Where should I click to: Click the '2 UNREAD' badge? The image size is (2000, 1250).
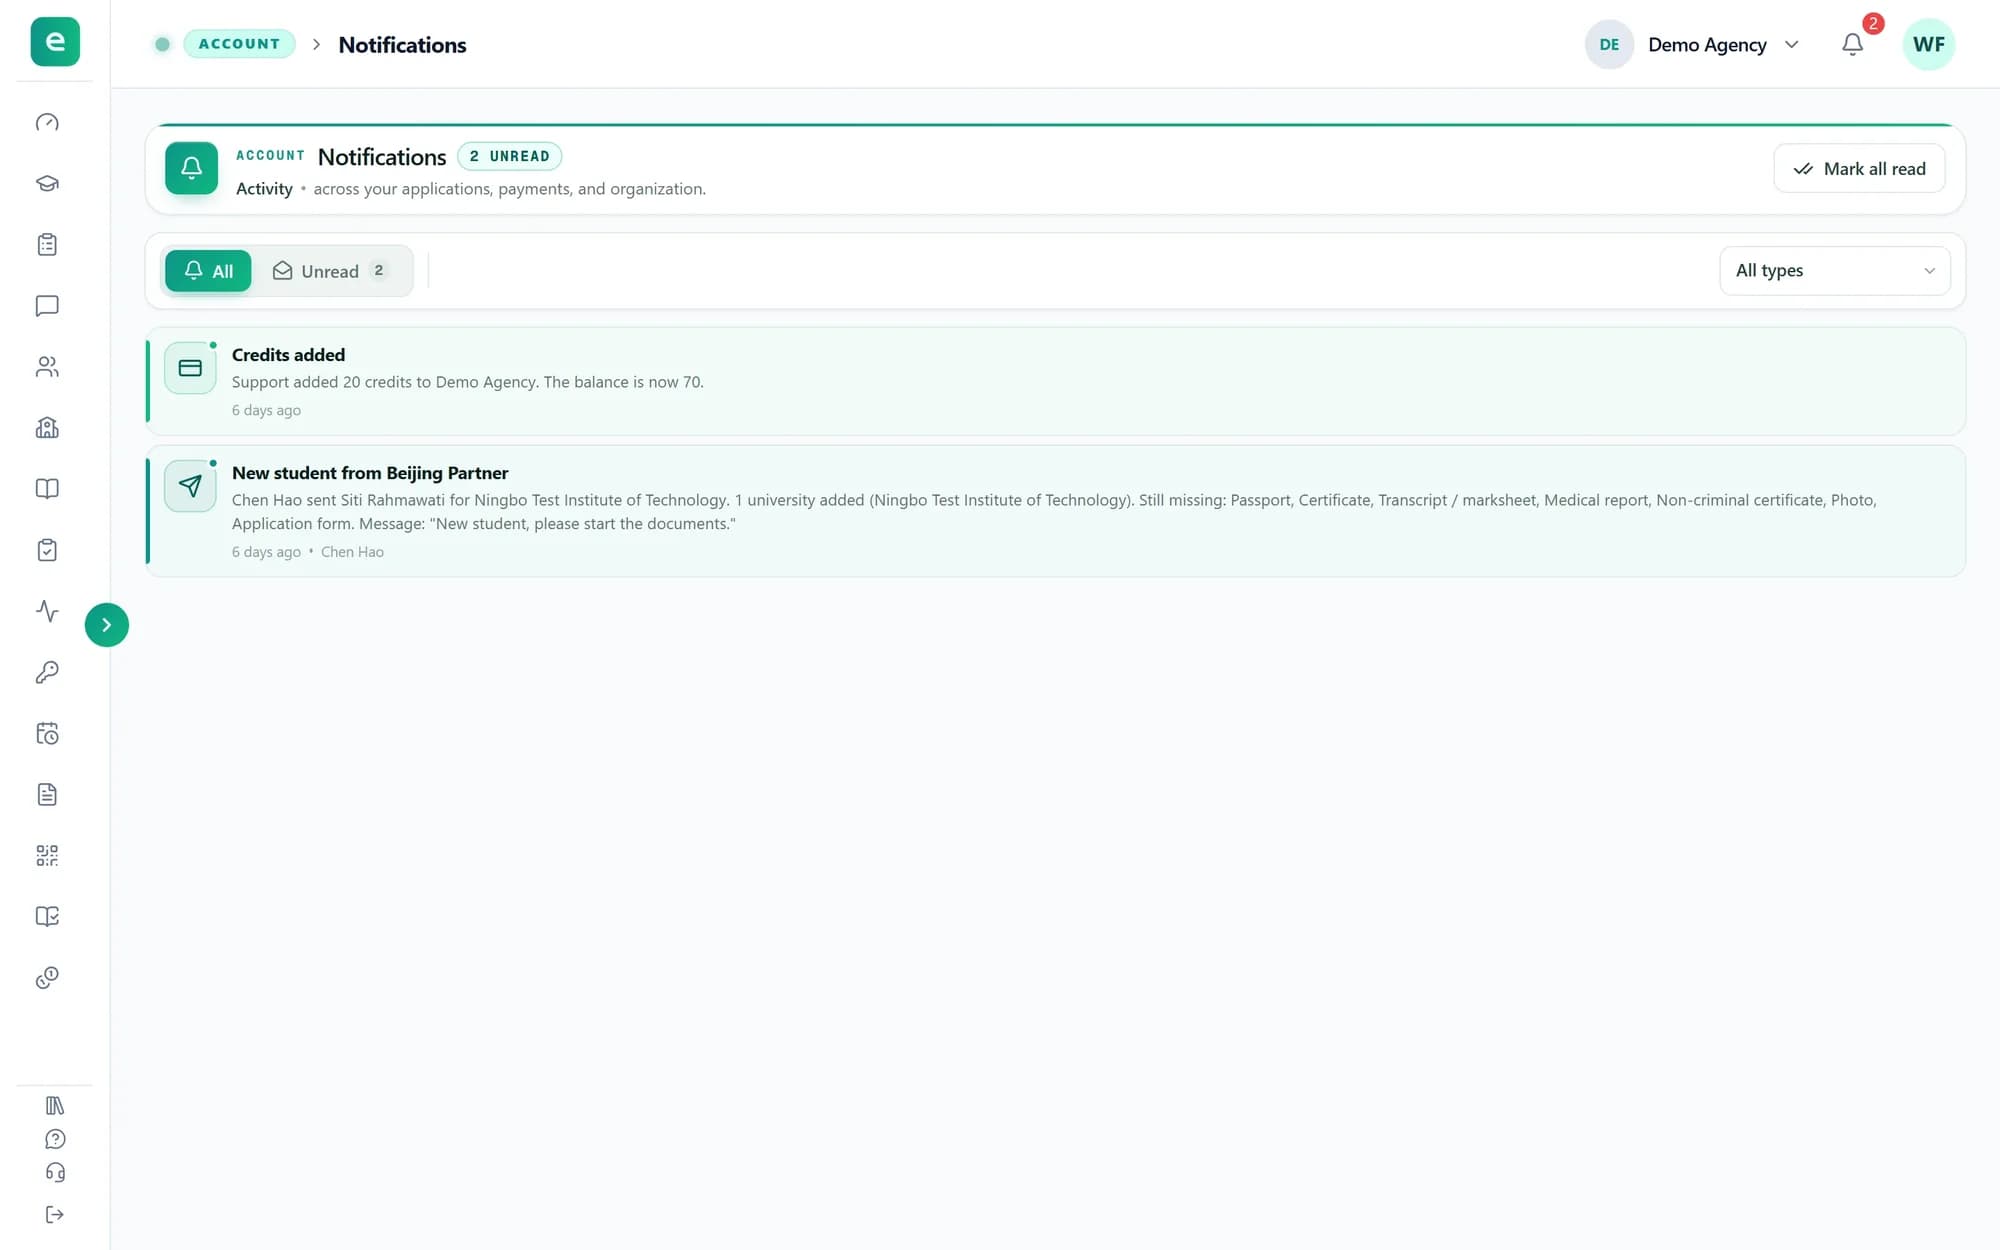[x=510, y=156]
